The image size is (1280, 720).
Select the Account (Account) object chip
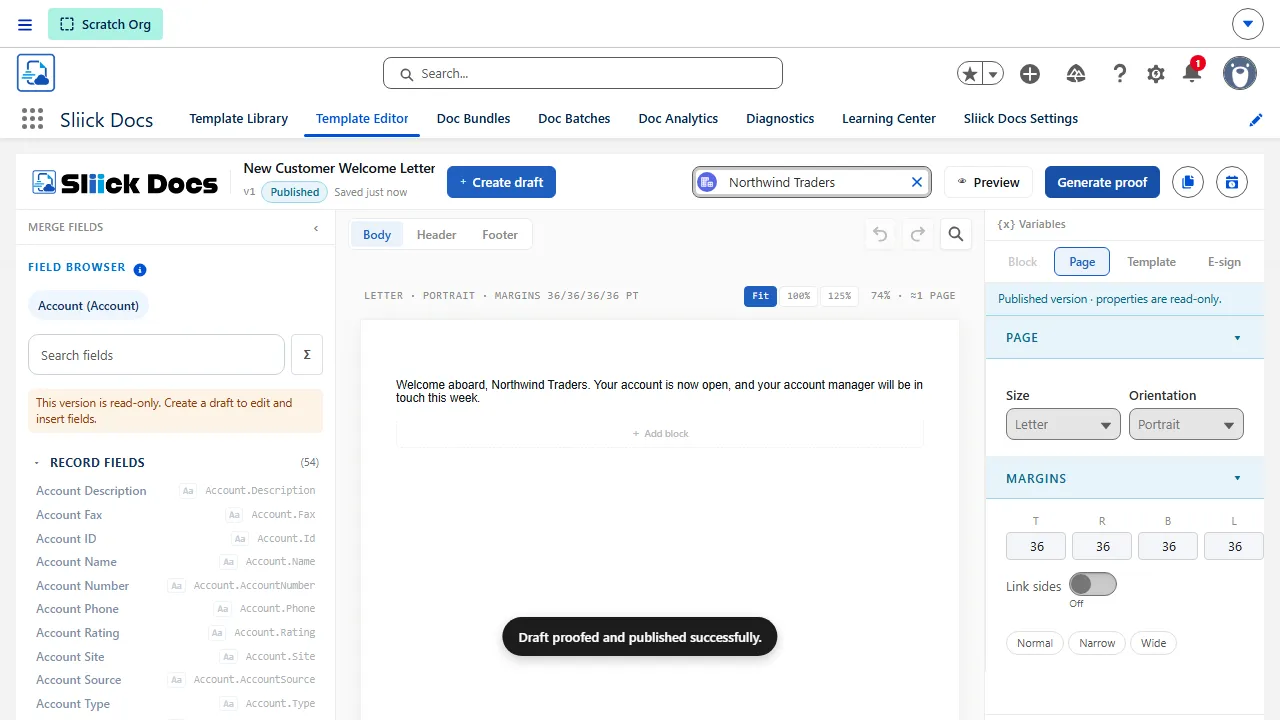click(88, 306)
